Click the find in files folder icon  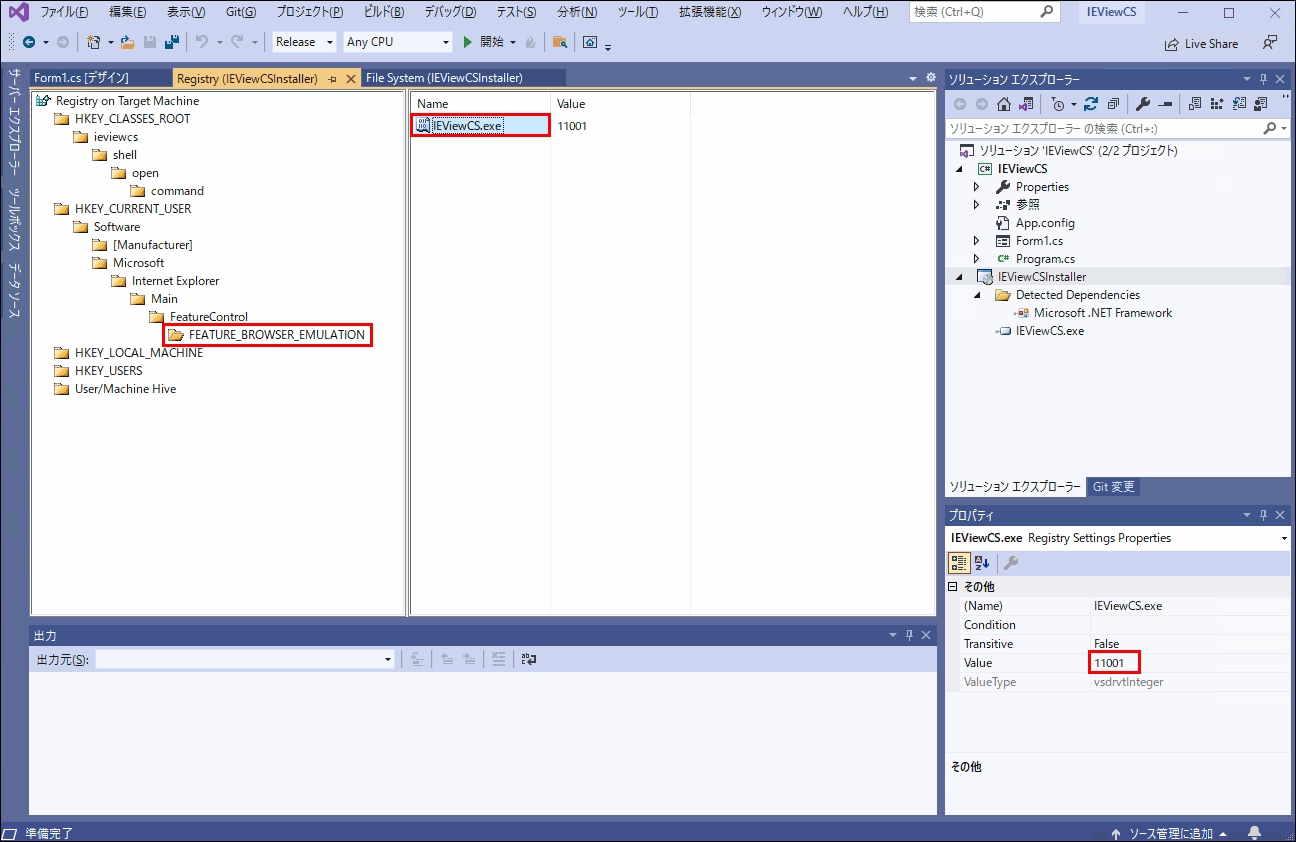tap(560, 42)
